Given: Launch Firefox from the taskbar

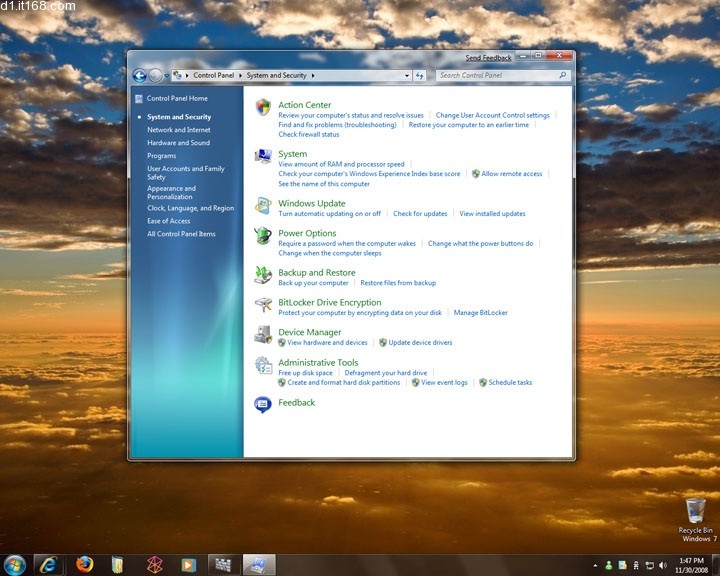Looking at the screenshot, I should (84, 565).
